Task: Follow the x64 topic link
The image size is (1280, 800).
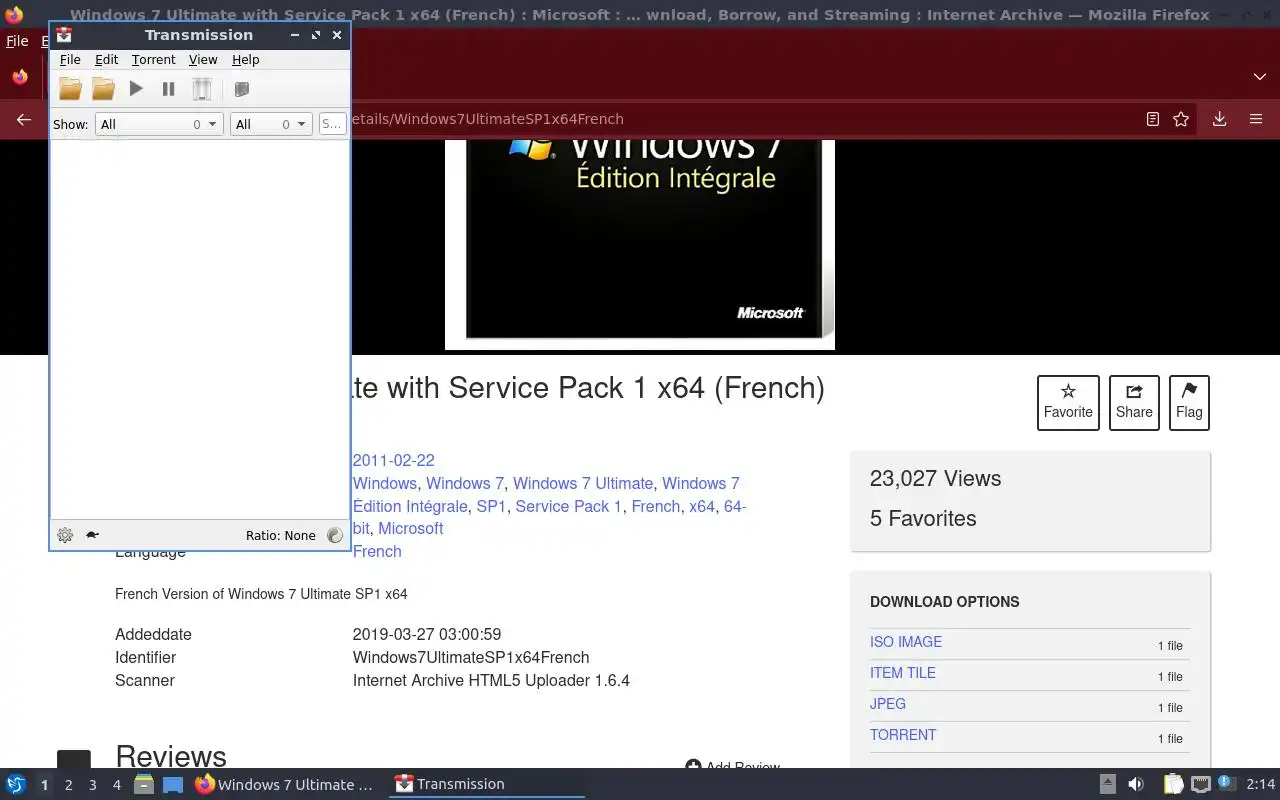Action: click(x=702, y=507)
